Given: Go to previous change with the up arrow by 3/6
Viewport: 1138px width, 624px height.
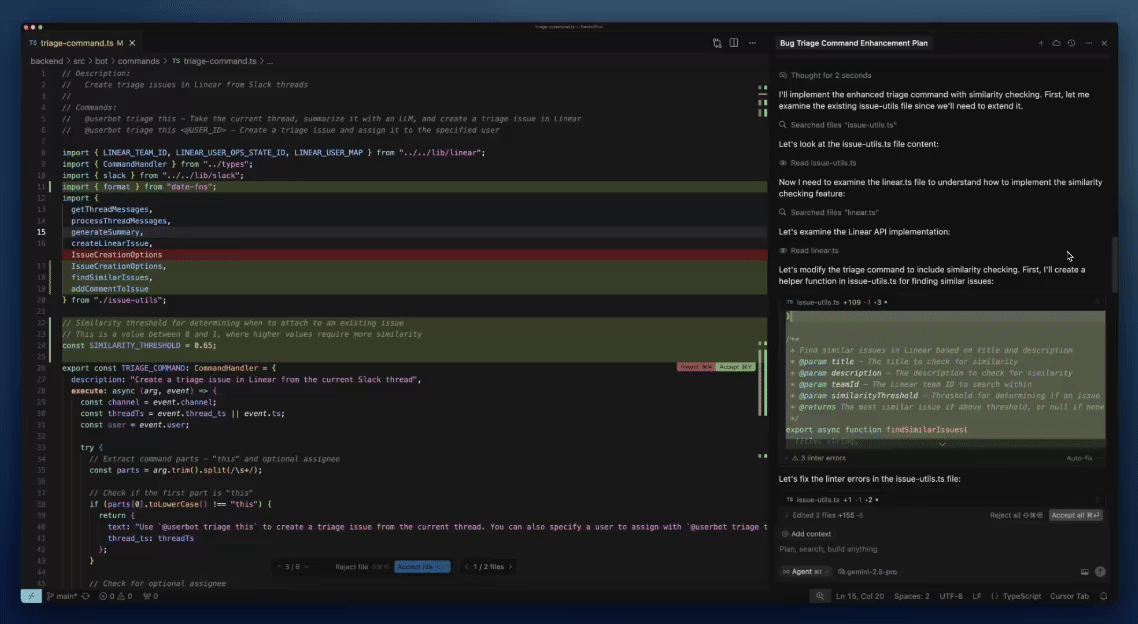Looking at the screenshot, I should click(x=279, y=567).
